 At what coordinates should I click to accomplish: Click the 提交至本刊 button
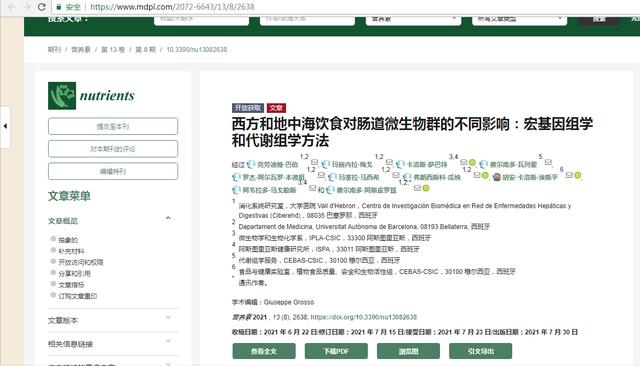113,126
